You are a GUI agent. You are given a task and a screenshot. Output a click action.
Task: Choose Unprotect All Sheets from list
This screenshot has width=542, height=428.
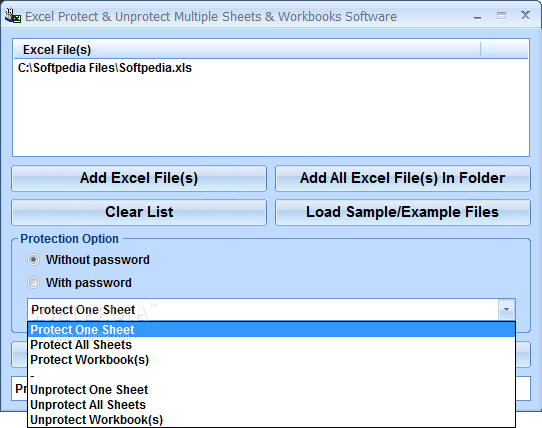tap(271, 404)
